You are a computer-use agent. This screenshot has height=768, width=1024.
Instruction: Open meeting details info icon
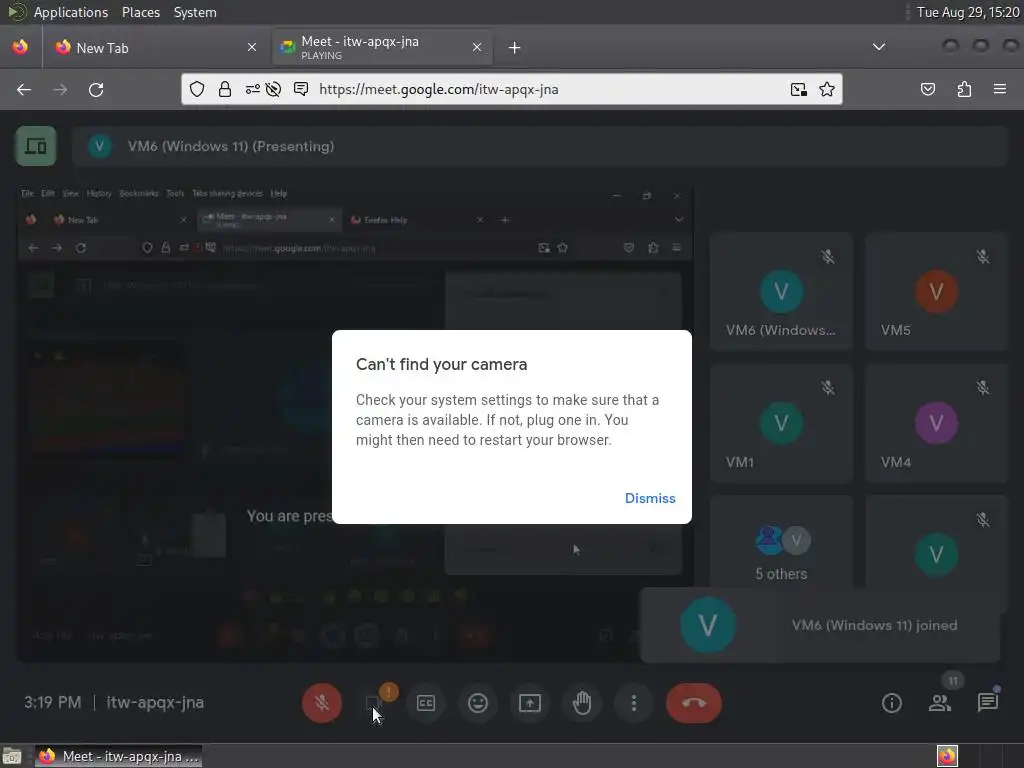891,703
